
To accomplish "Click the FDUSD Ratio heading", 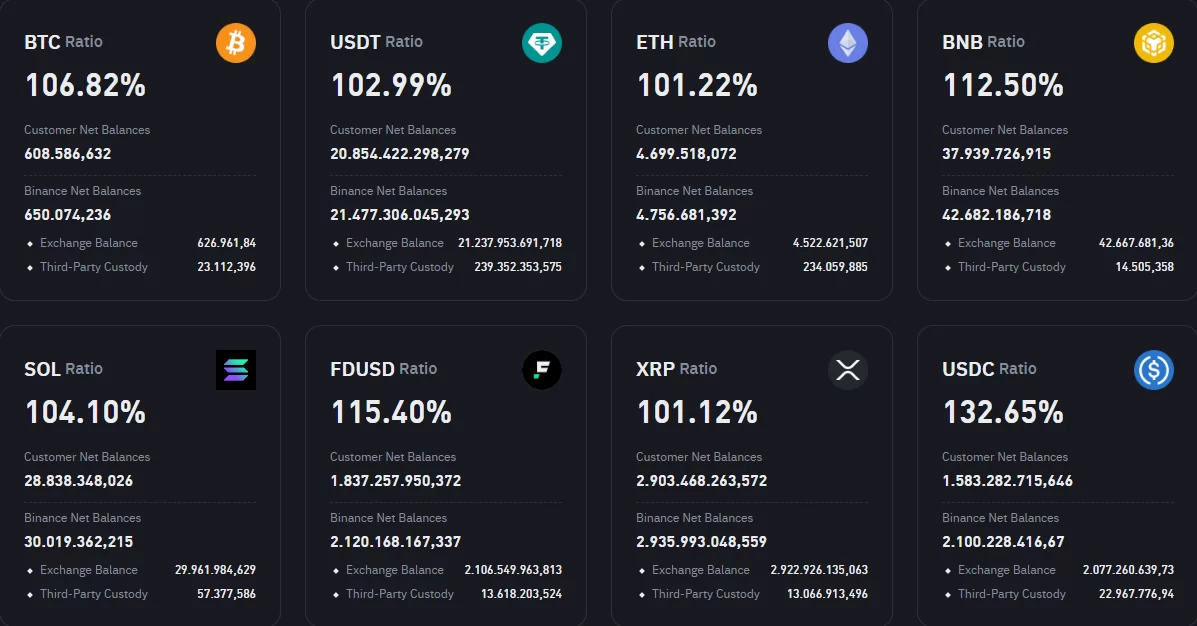I will pyautogui.click(x=383, y=369).
